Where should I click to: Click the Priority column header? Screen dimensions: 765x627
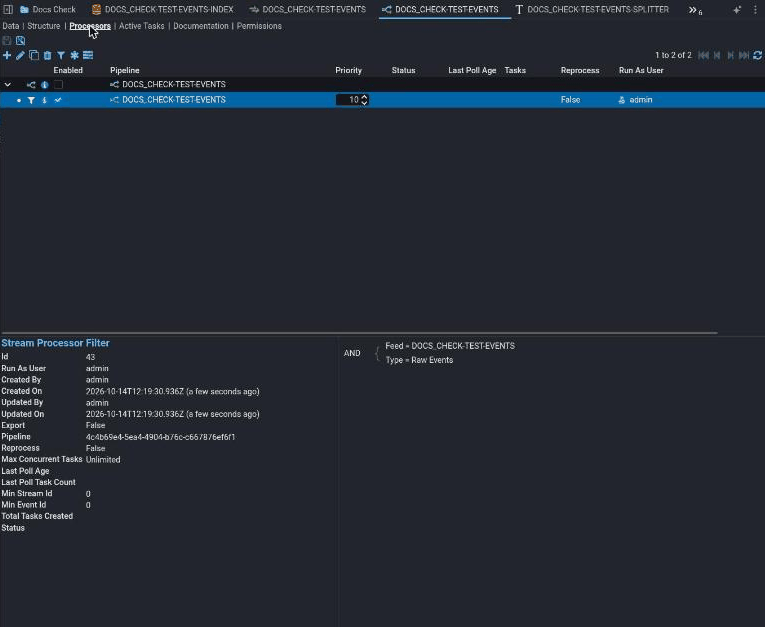pyautogui.click(x=348, y=70)
